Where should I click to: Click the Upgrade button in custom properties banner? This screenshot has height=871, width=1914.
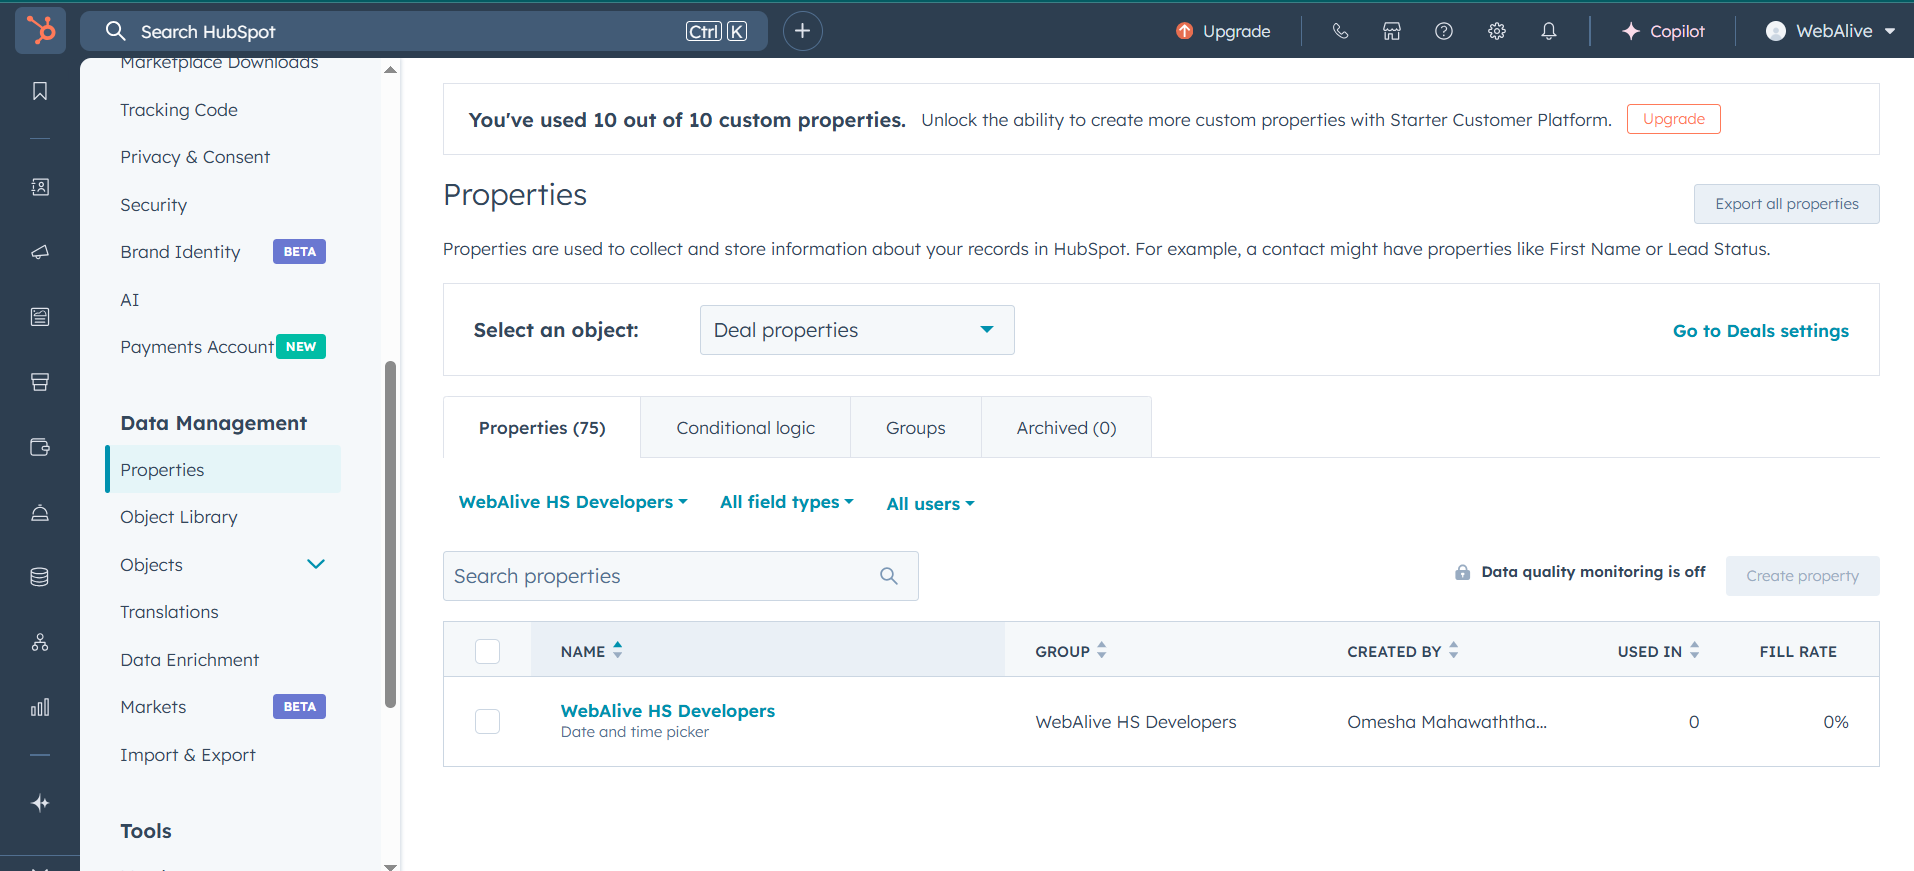[x=1673, y=119]
